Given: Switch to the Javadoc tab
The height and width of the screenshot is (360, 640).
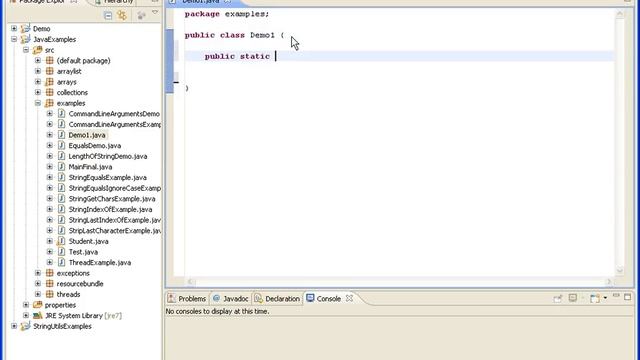Looking at the screenshot, I should coord(231,299).
